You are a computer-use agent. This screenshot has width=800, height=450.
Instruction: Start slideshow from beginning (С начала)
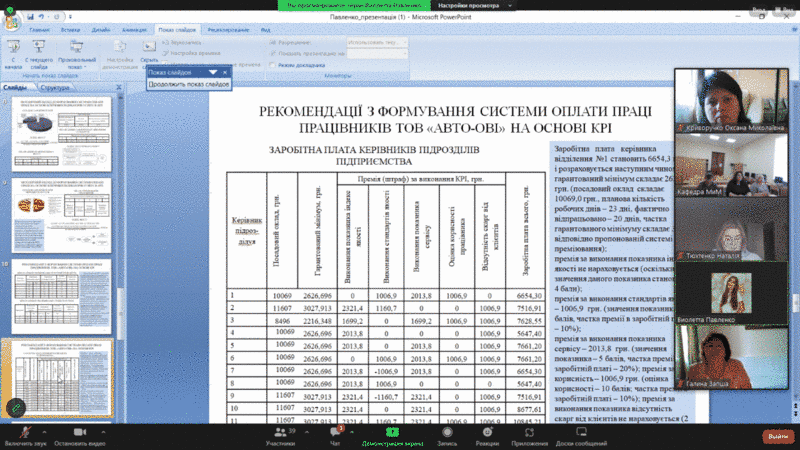pos(14,55)
